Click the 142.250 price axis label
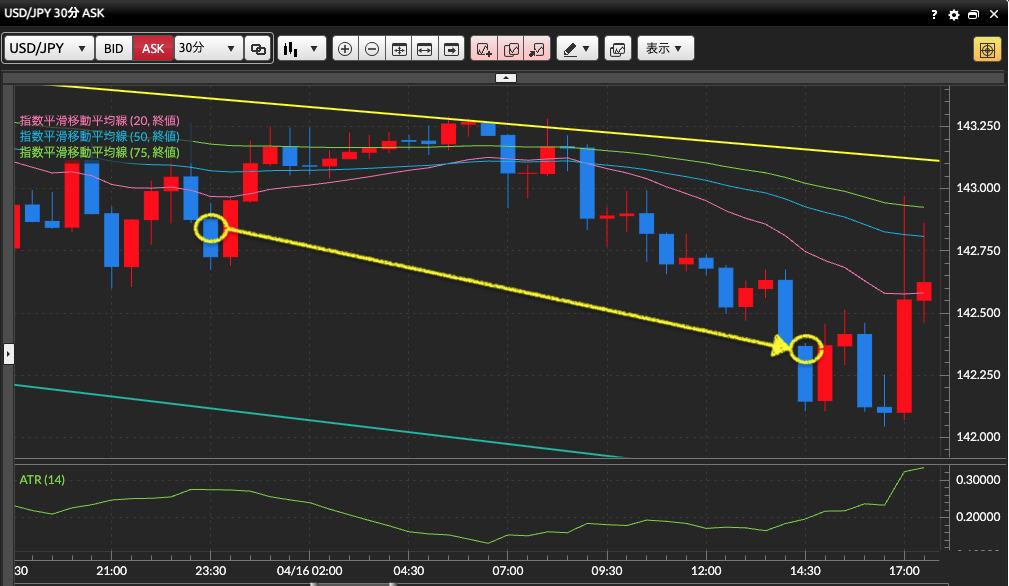The width and height of the screenshot is (1009, 586). 978,374
